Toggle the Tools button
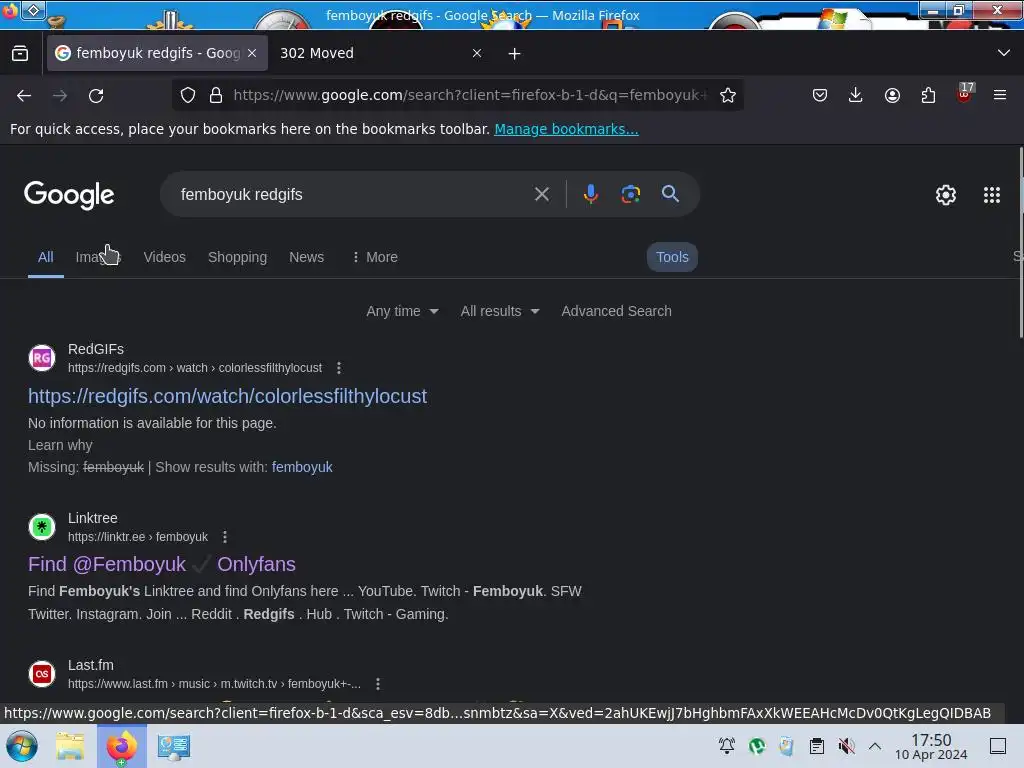 tap(672, 257)
